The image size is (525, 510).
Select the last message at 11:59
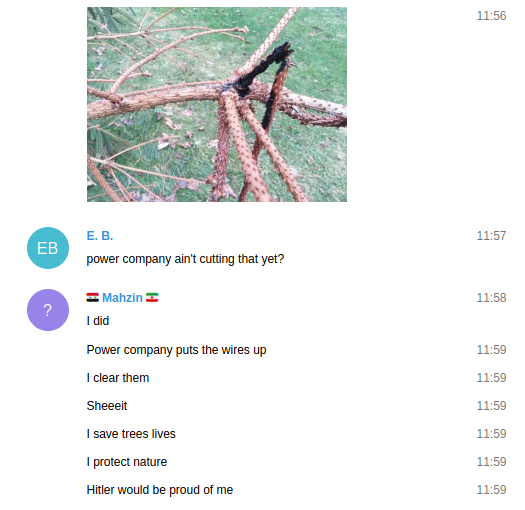pyautogui.click(x=160, y=490)
